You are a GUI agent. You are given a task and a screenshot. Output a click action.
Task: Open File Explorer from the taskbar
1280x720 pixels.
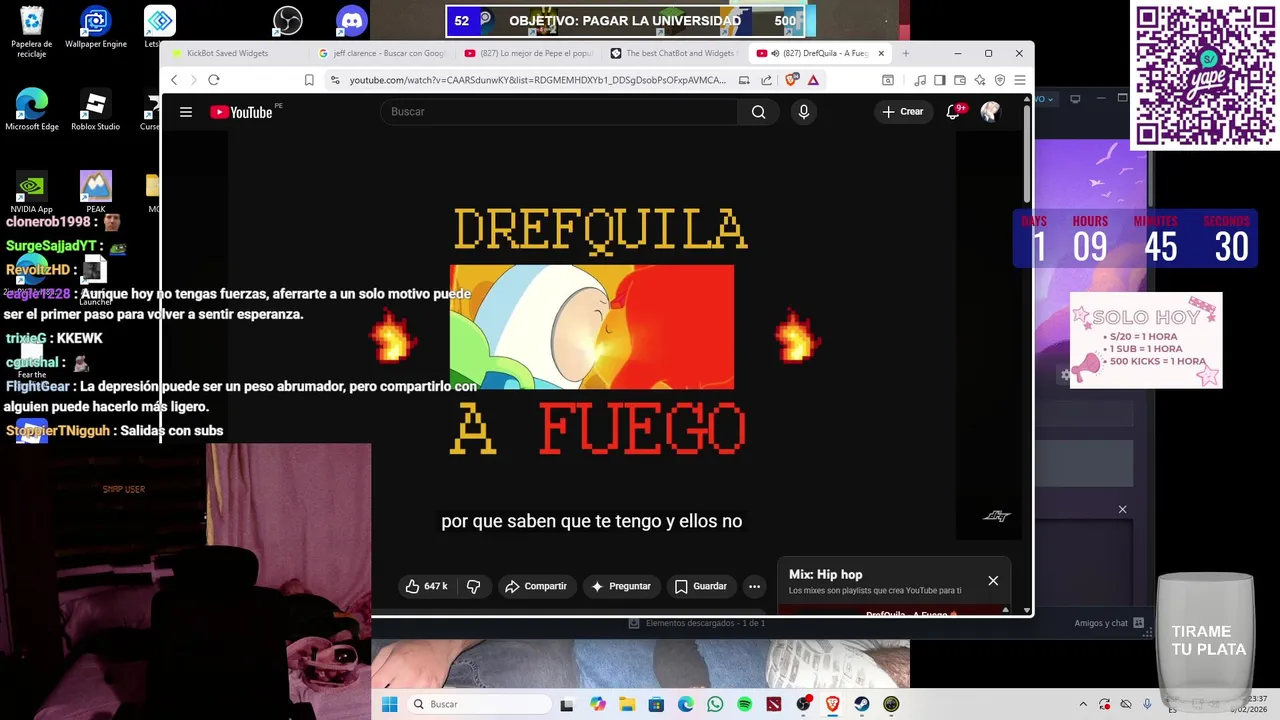[627, 704]
